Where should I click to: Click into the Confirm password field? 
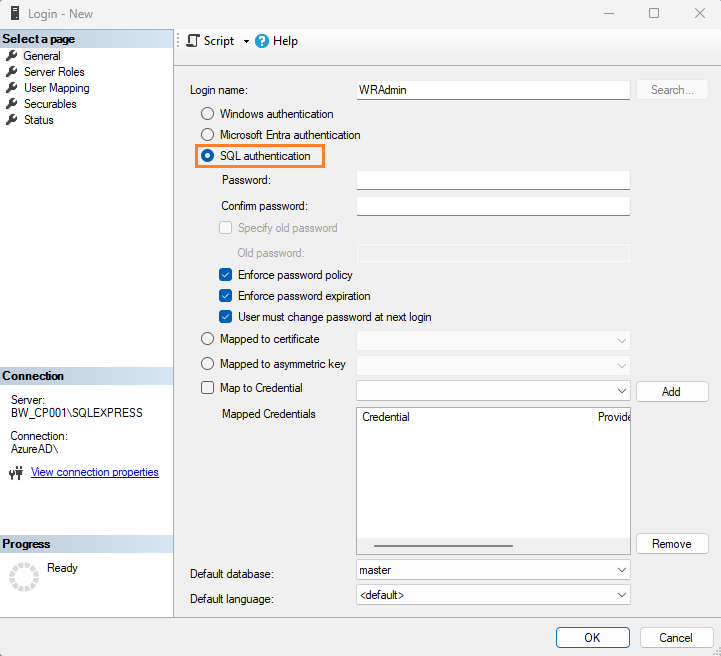pyautogui.click(x=493, y=206)
